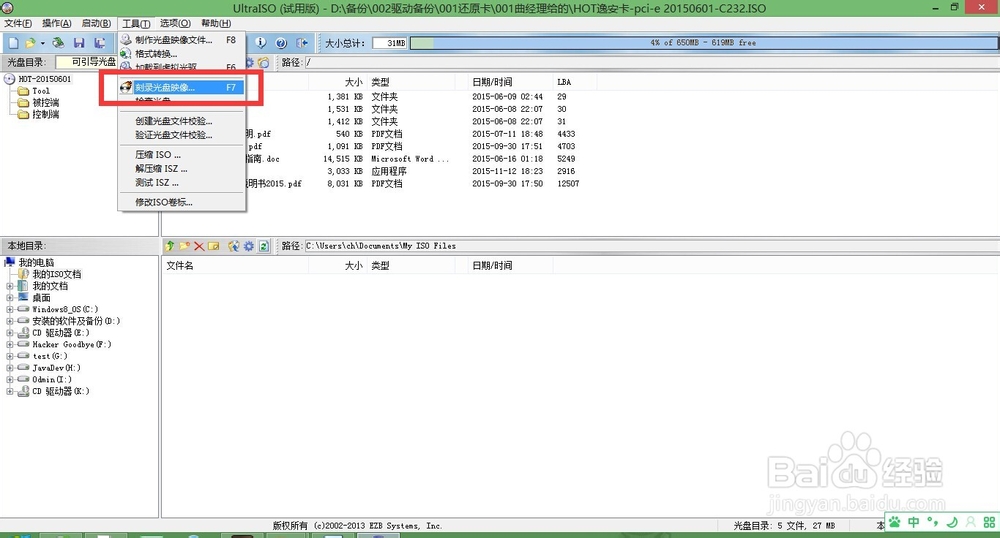Open the dropdown arrow beside Open icon
Image resolution: width=1000 pixels, height=538 pixels.
[x=43, y=43]
